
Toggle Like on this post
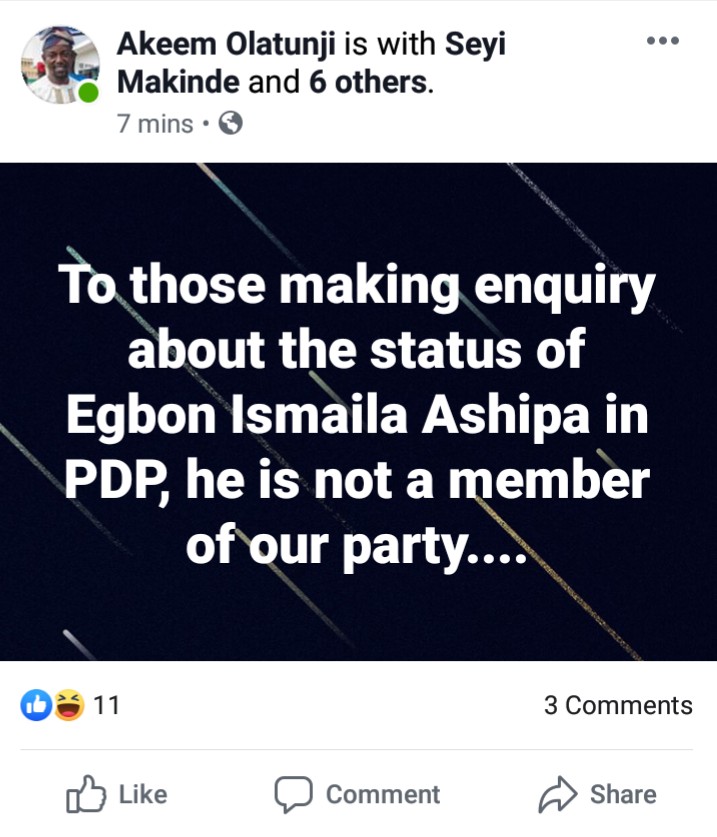click(x=116, y=794)
